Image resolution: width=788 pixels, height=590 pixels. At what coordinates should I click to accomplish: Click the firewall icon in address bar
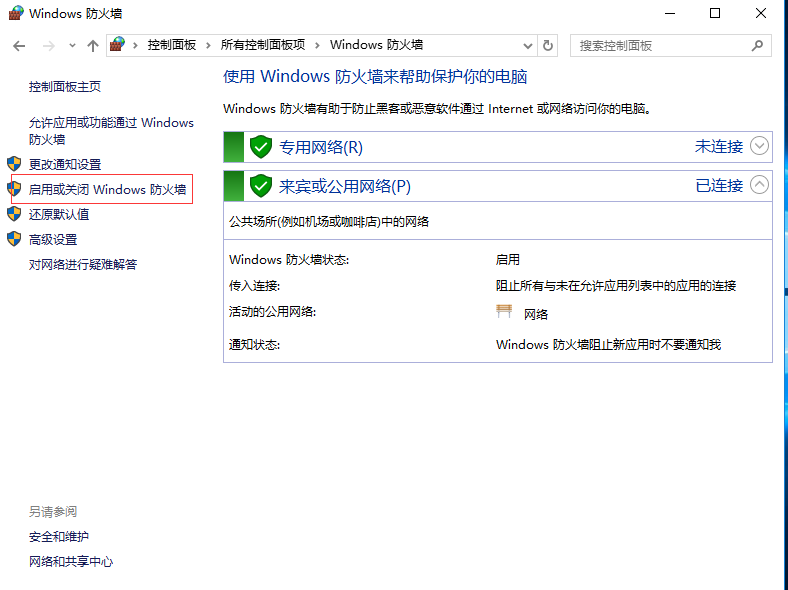click(x=118, y=45)
